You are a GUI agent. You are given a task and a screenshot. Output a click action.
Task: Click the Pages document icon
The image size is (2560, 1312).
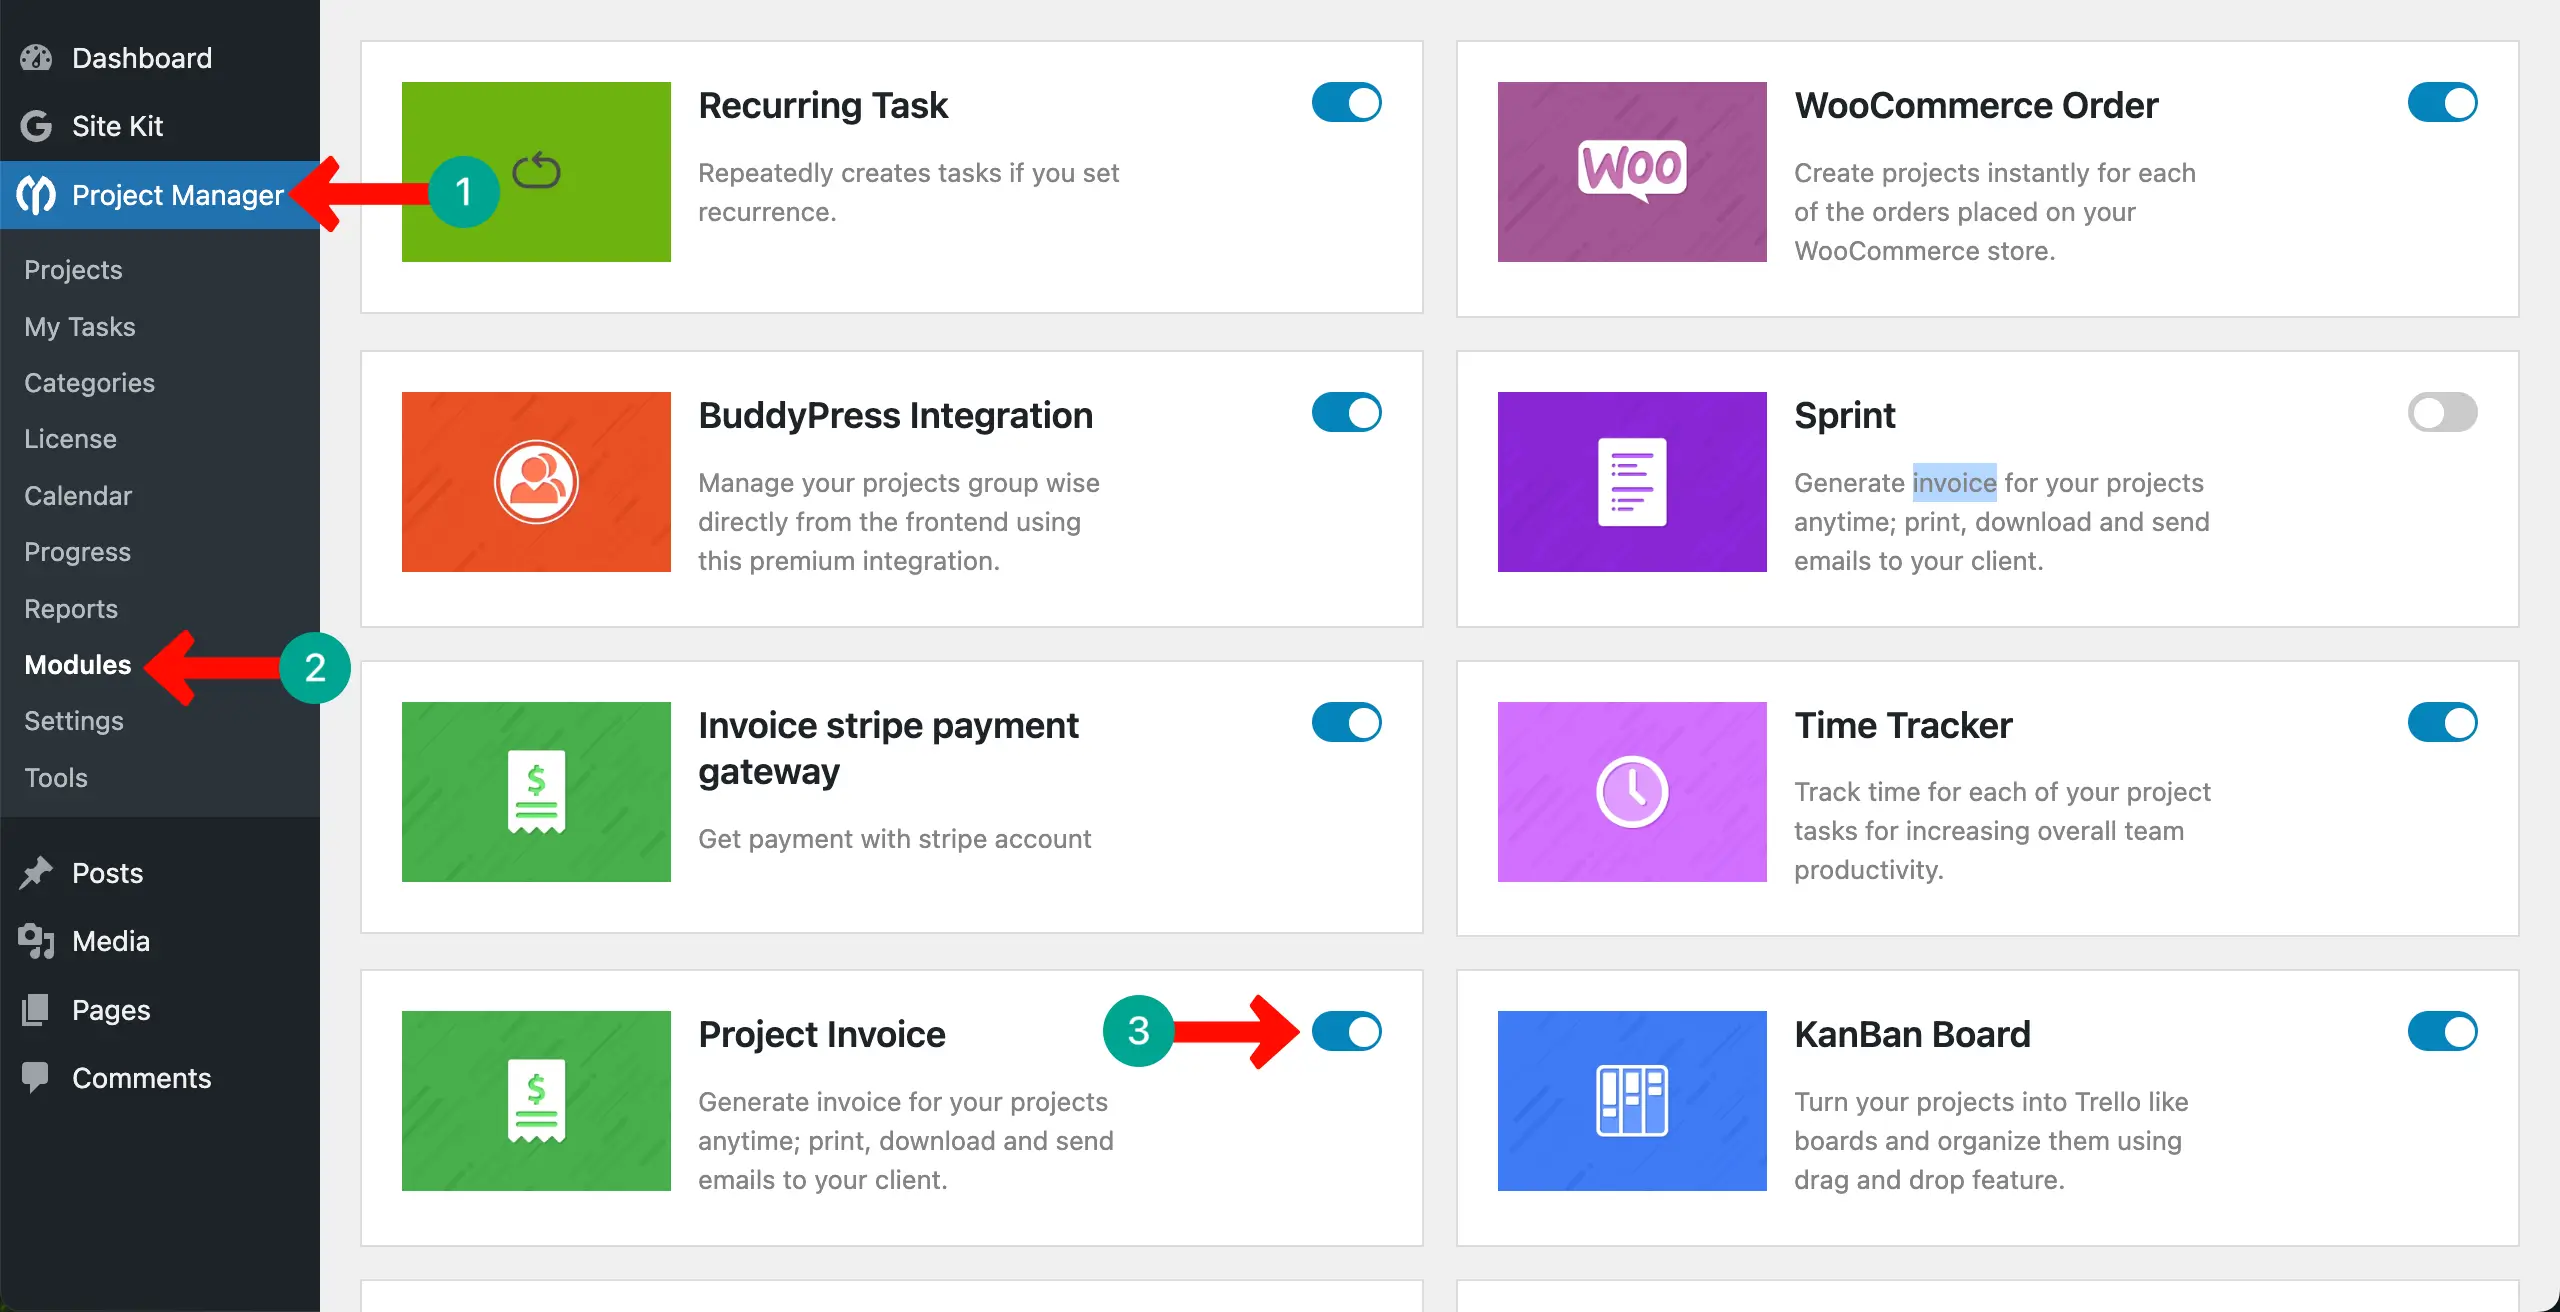pyautogui.click(x=36, y=1009)
